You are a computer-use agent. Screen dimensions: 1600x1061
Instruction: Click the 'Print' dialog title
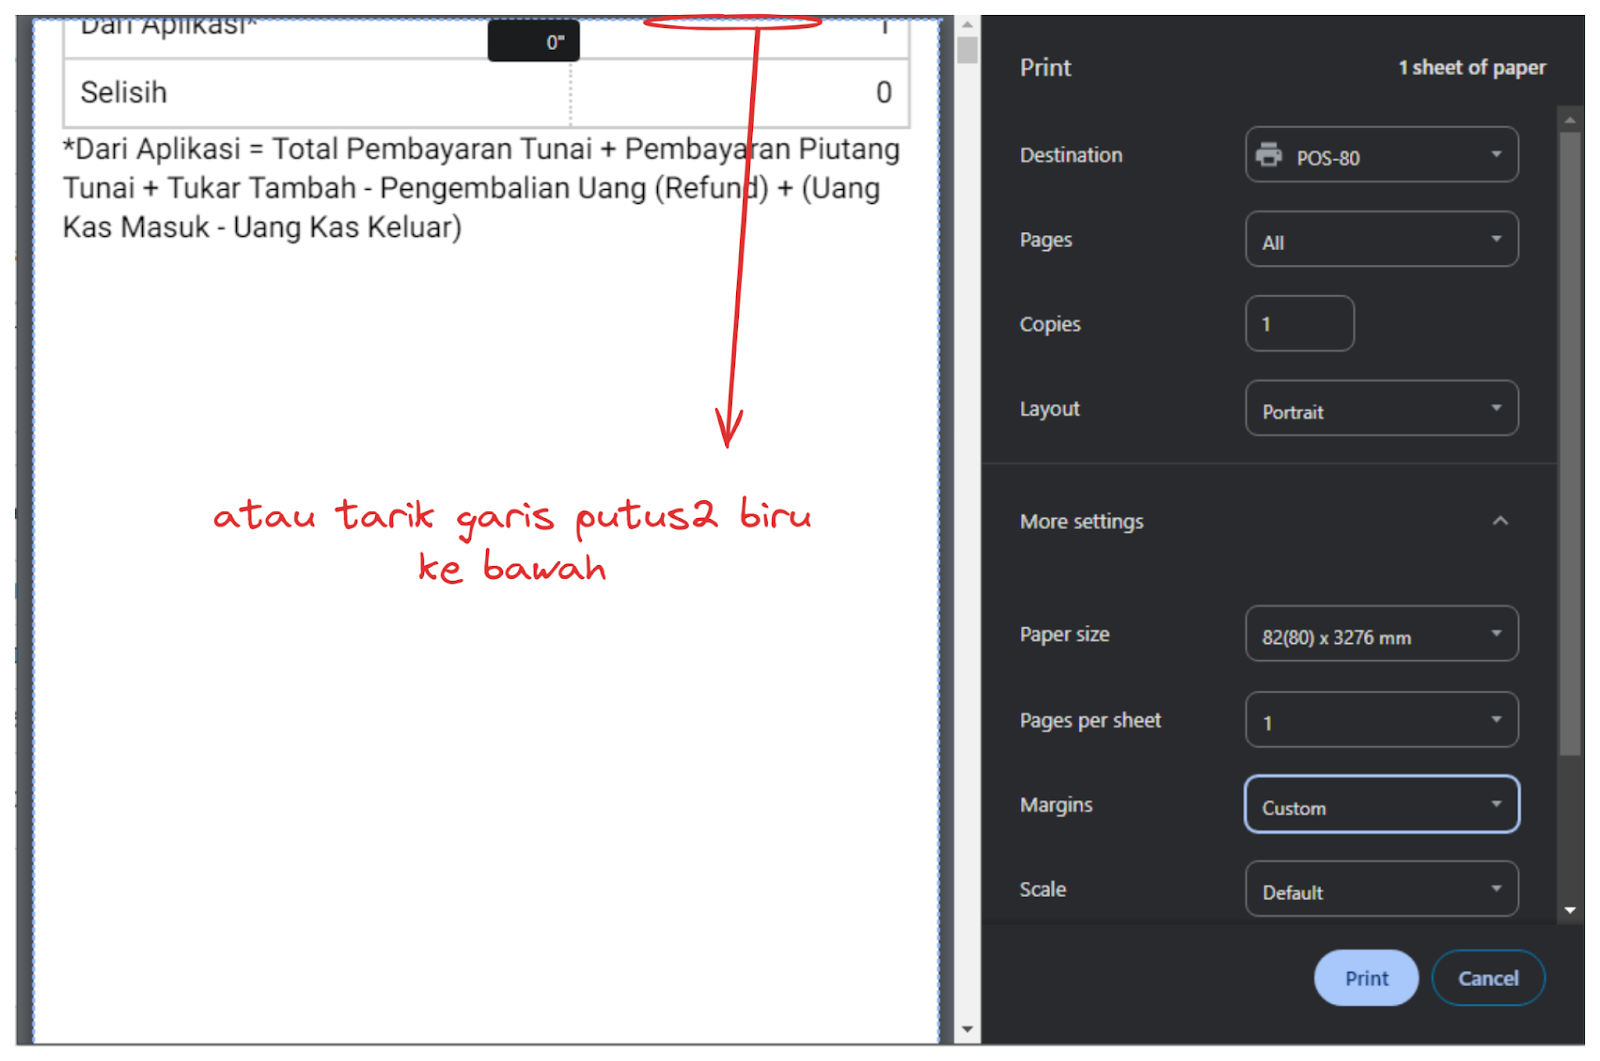coord(1045,67)
